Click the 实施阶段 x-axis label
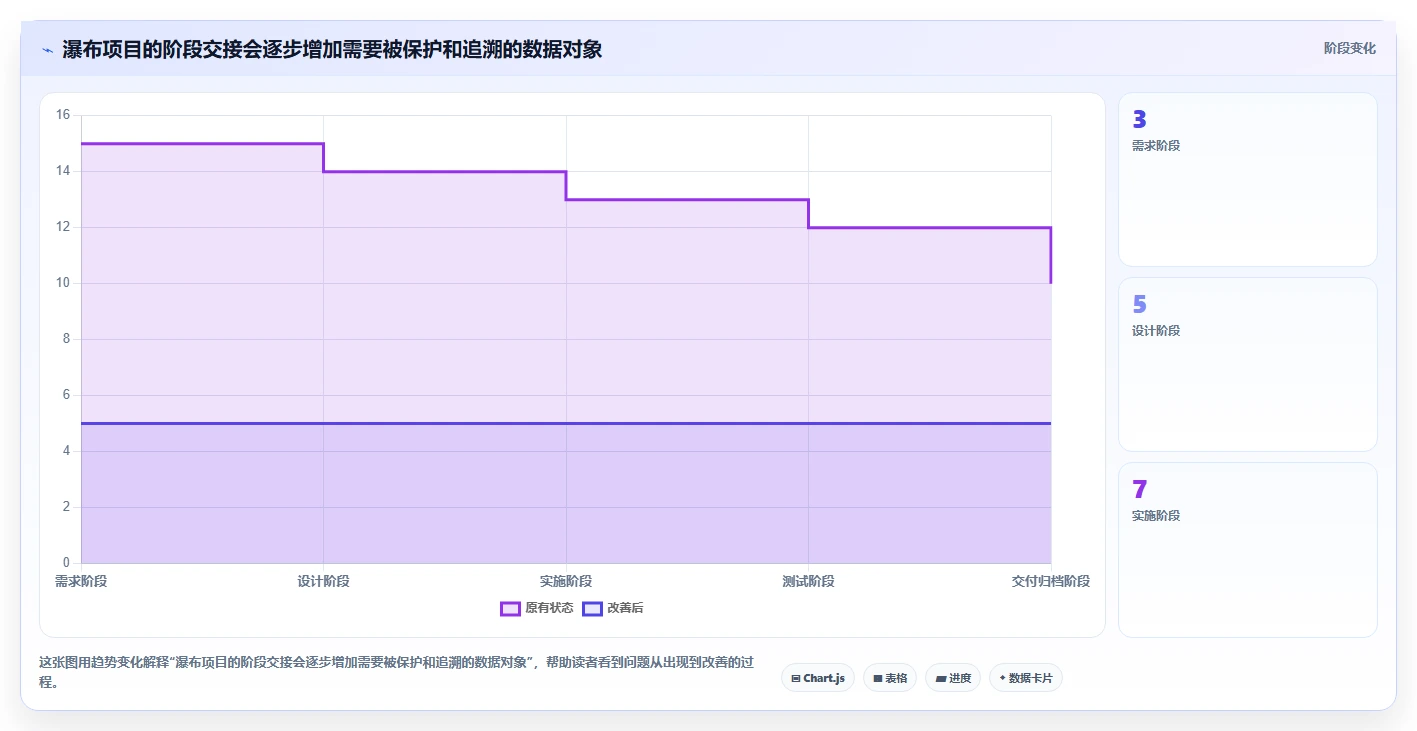 pyautogui.click(x=566, y=581)
